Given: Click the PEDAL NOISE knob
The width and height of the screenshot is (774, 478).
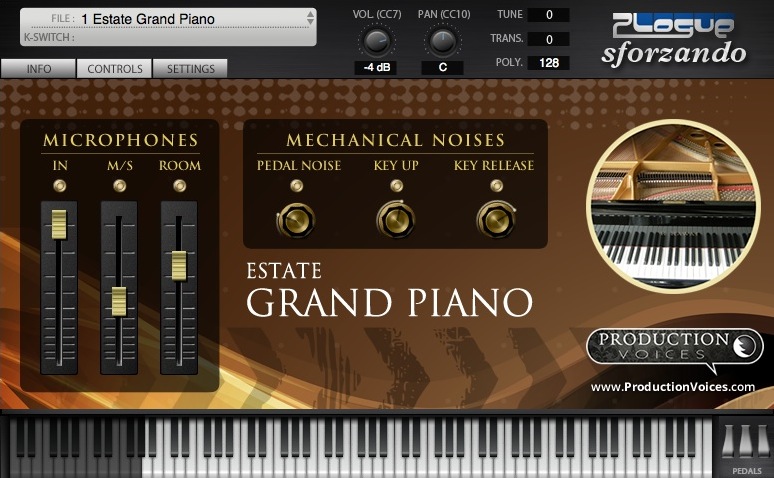Looking at the screenshot, I should pyautogui.click(x=295, y=220).
